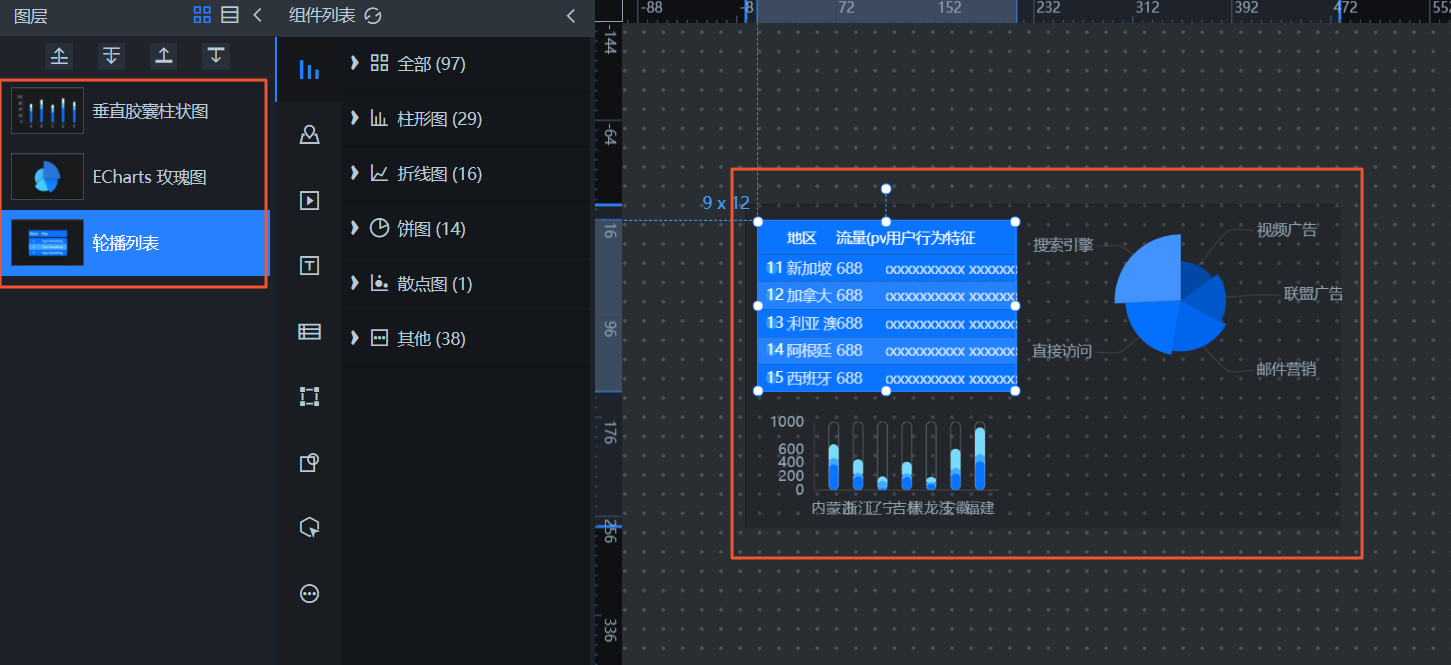Click the rose pie chart on canvas
Screen dimensions: 1451x665
(1170, 295)
